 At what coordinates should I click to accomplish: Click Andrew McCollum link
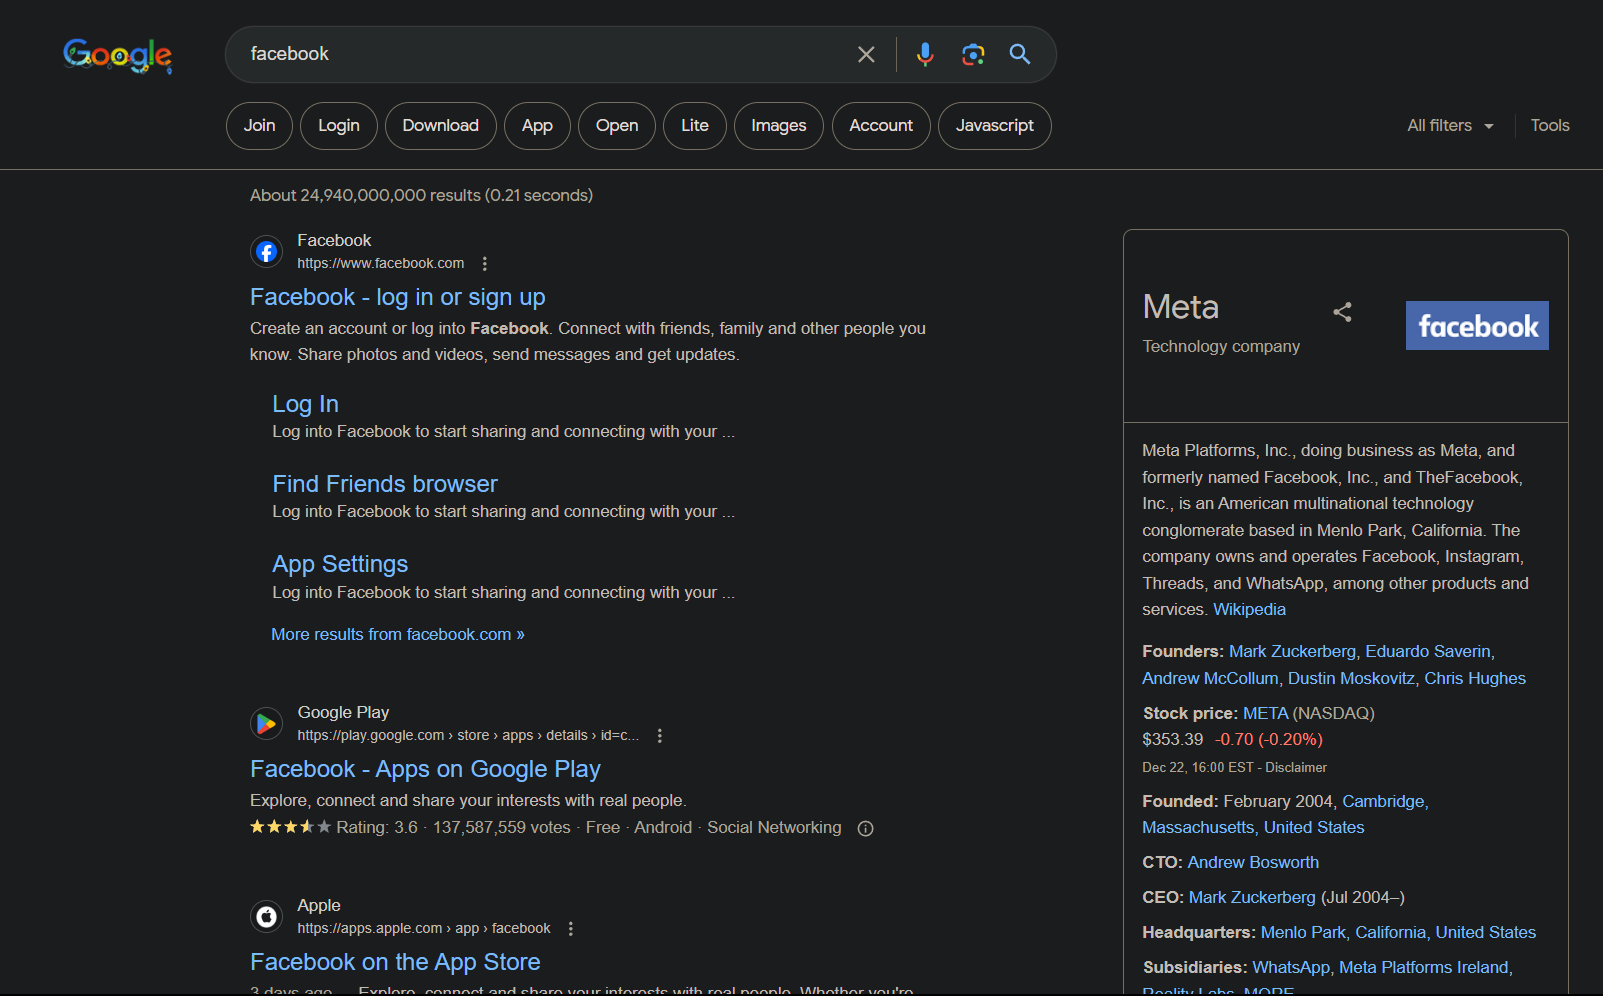(x=1210, y=678)
